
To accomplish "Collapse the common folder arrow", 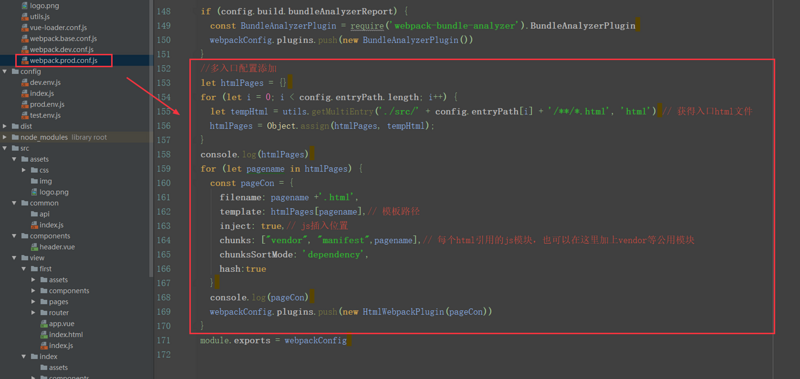I will tap(14, 203).
